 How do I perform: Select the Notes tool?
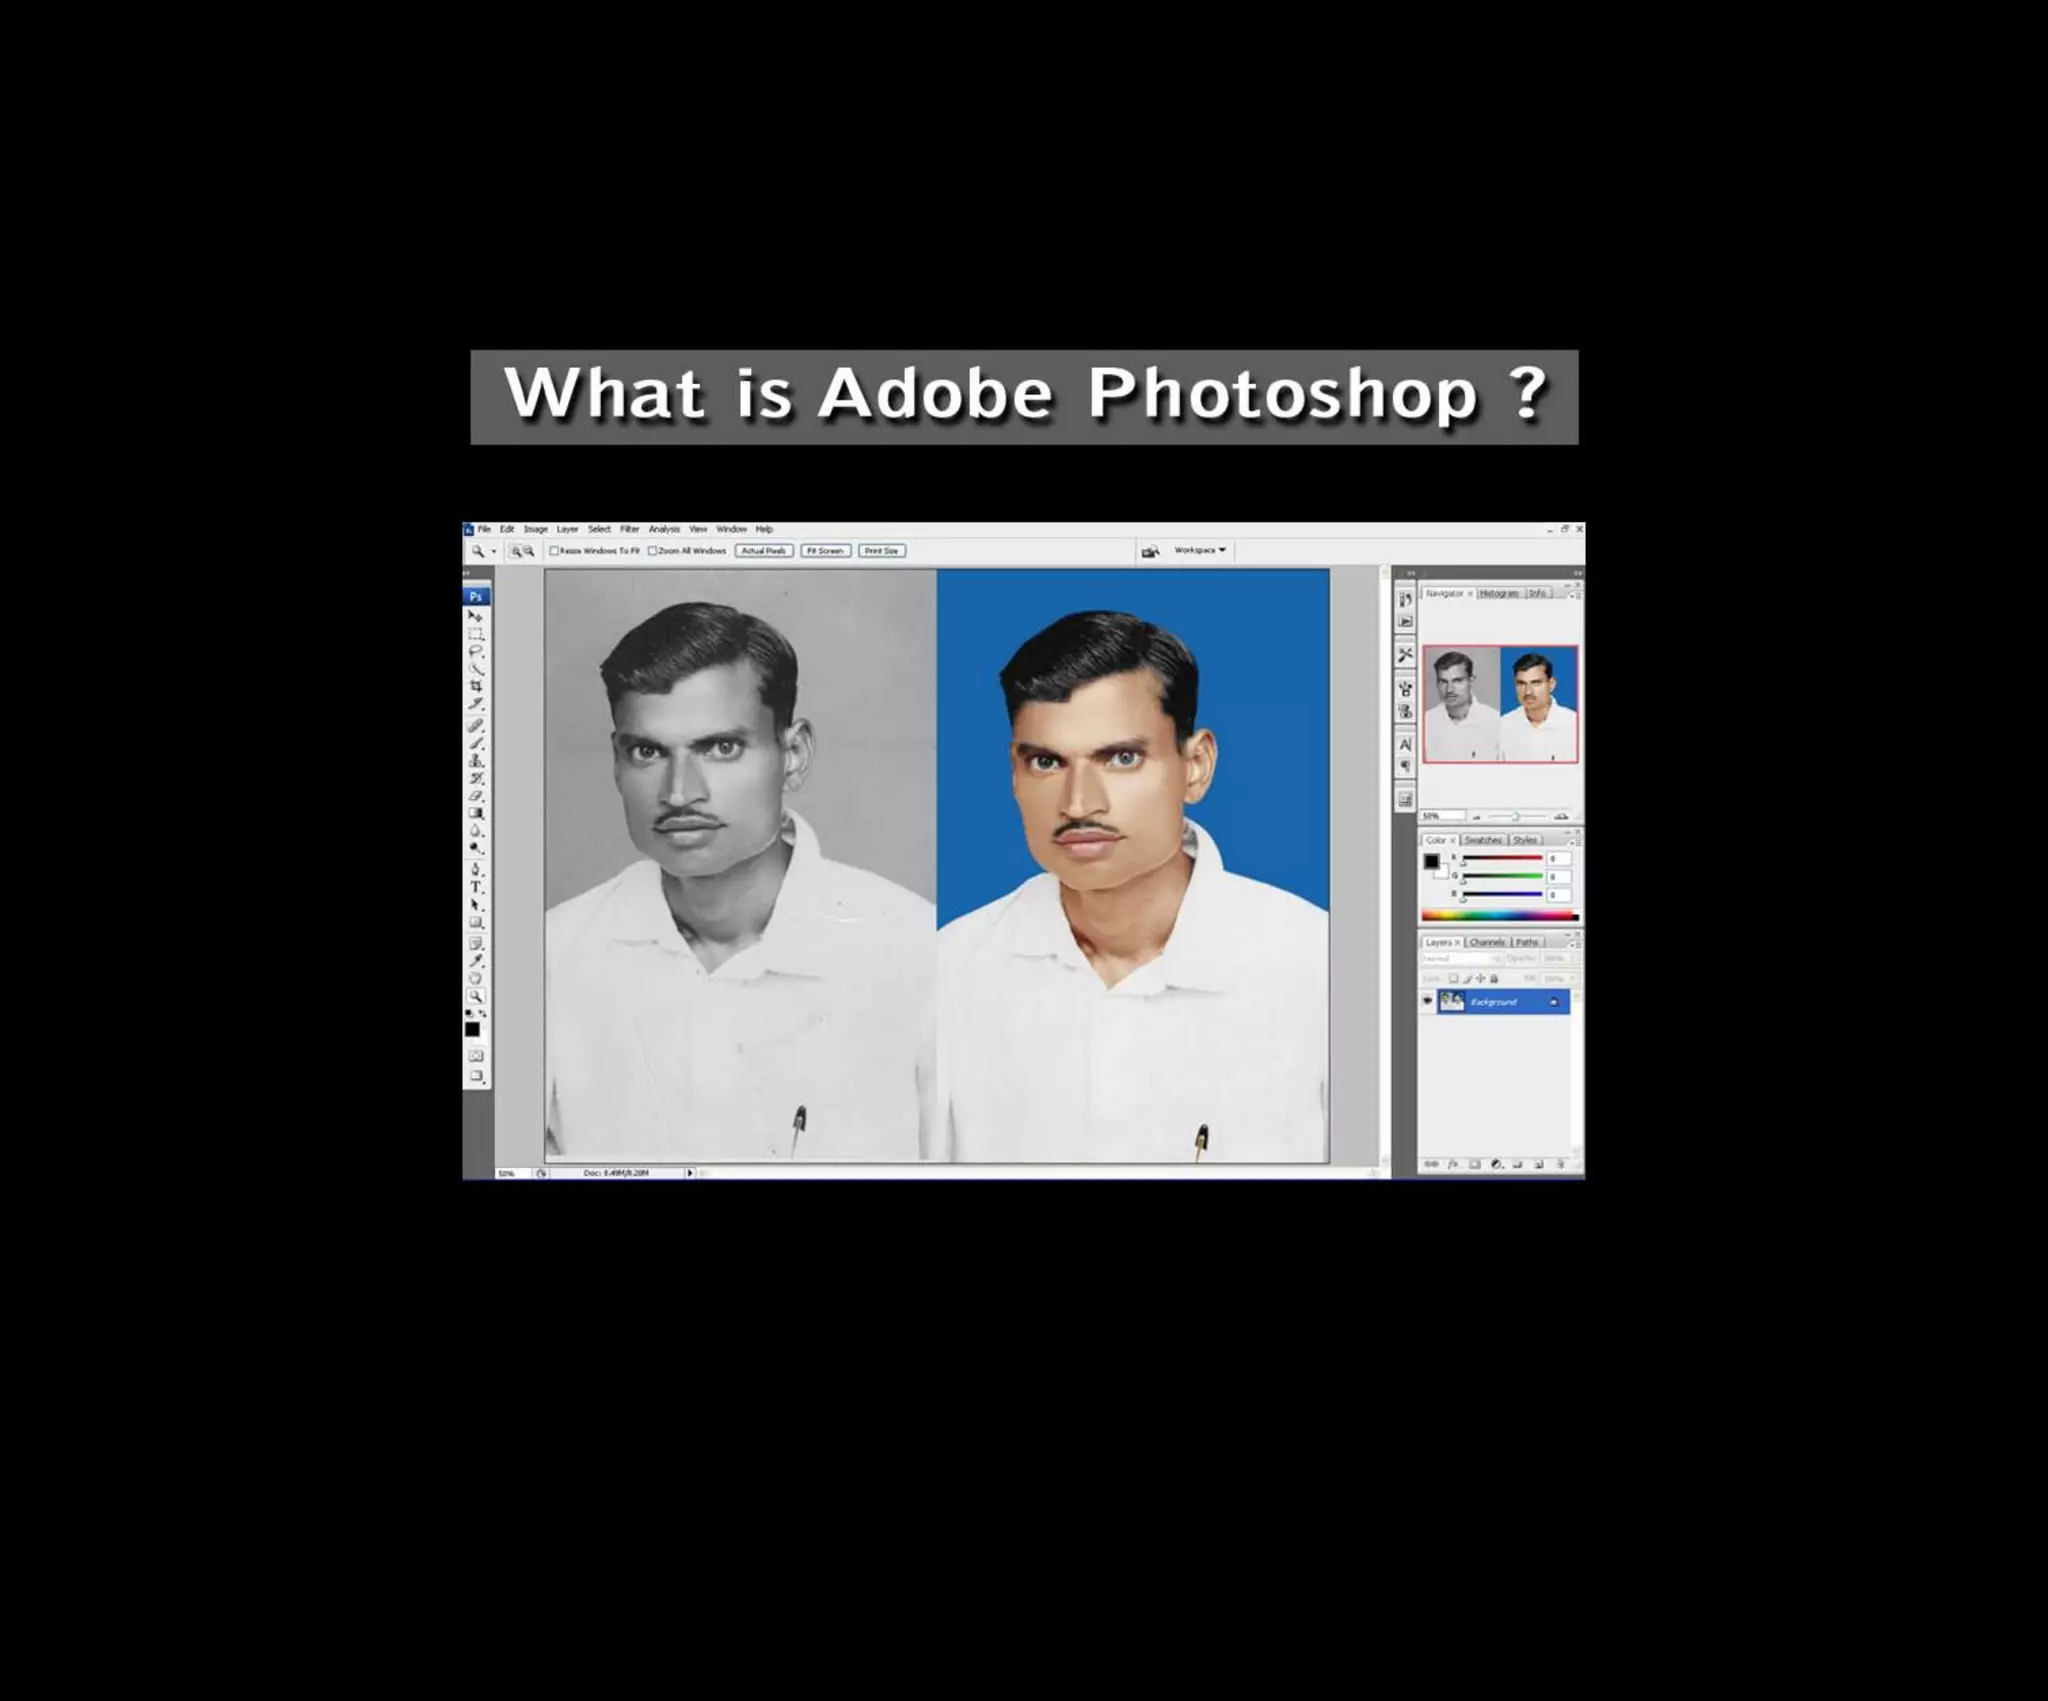click(x=476, y=943)
